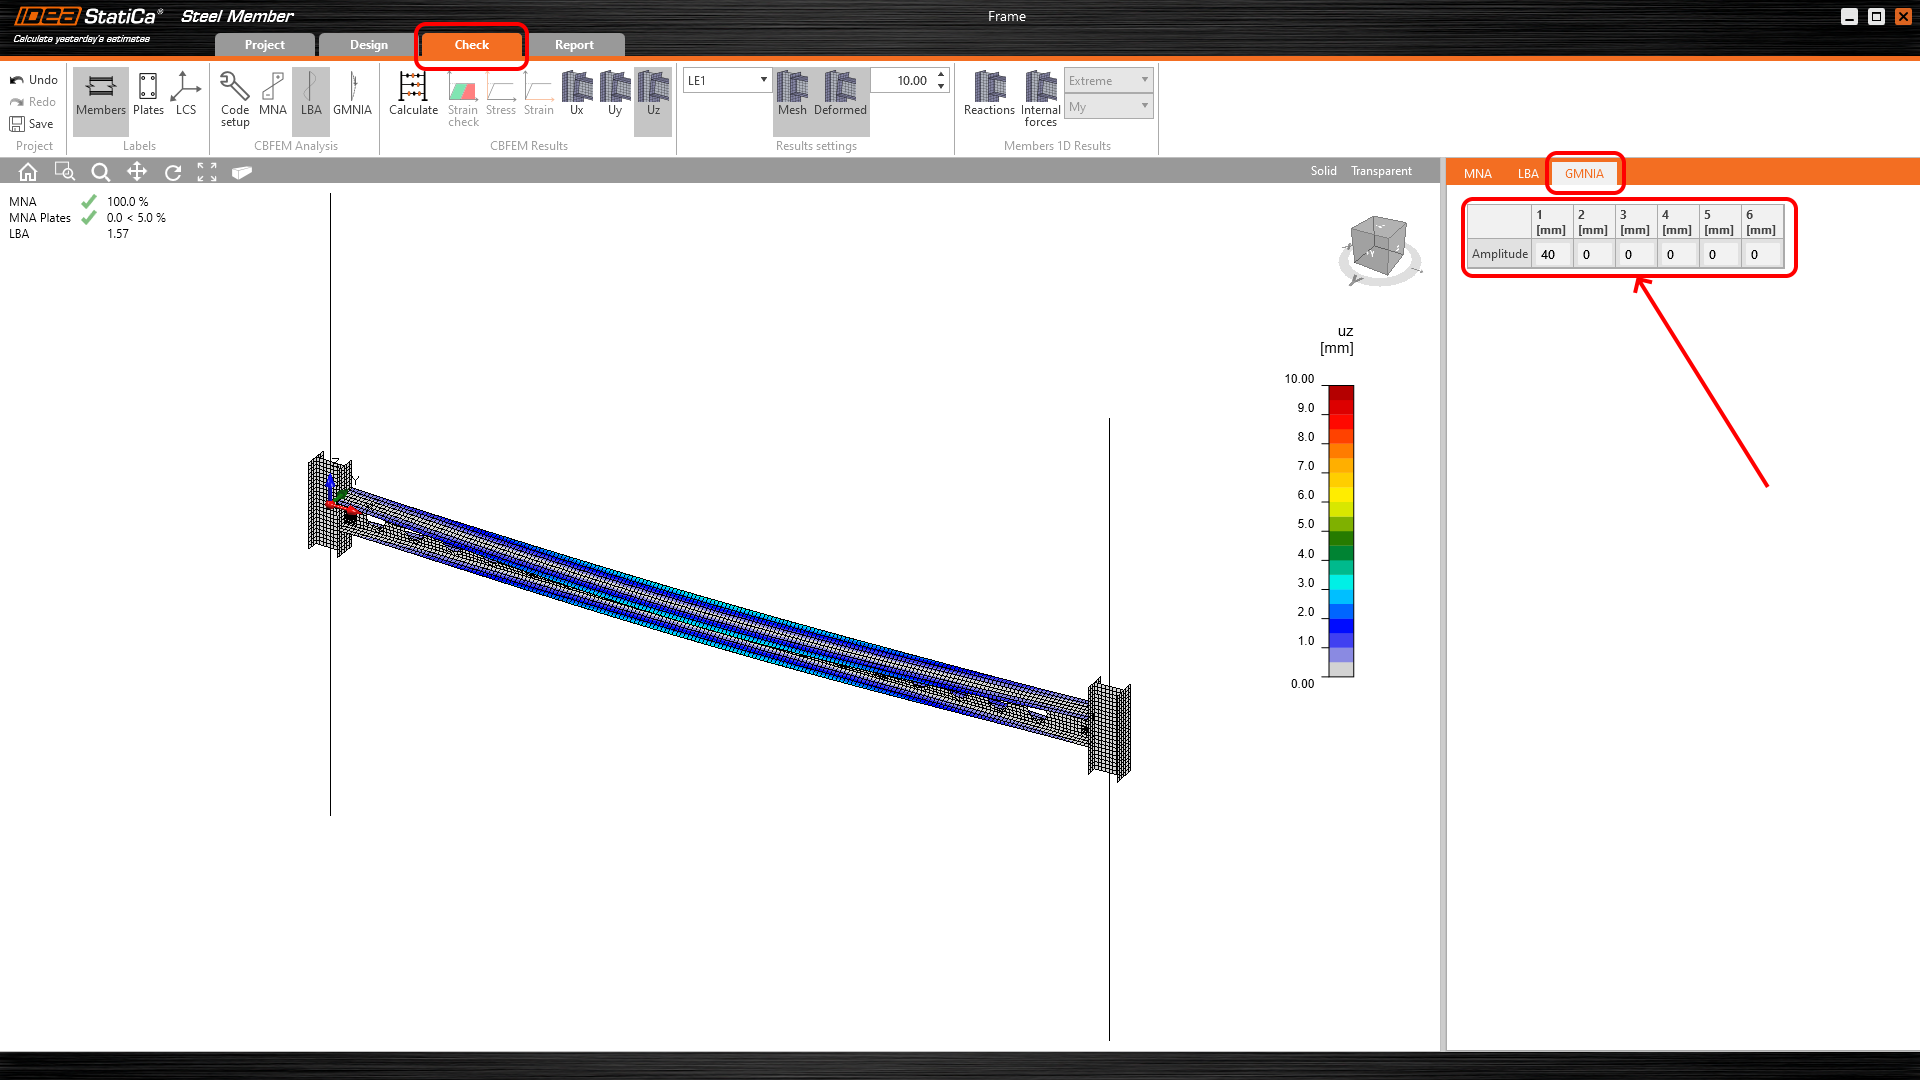This screenshot has width=1920, height=1080.
Task: Show Reactions results
Action: tap(989, 94)
